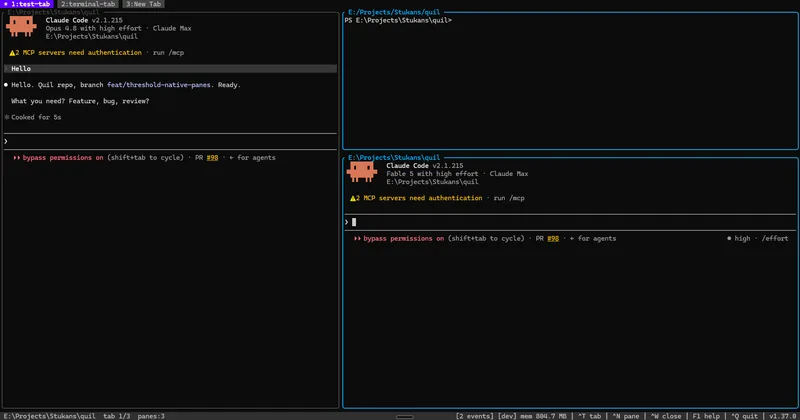Click the Claude mascot icon in Fable 5 pane
Viewport: 800px width, 420px height.
[x=362, y=171]
